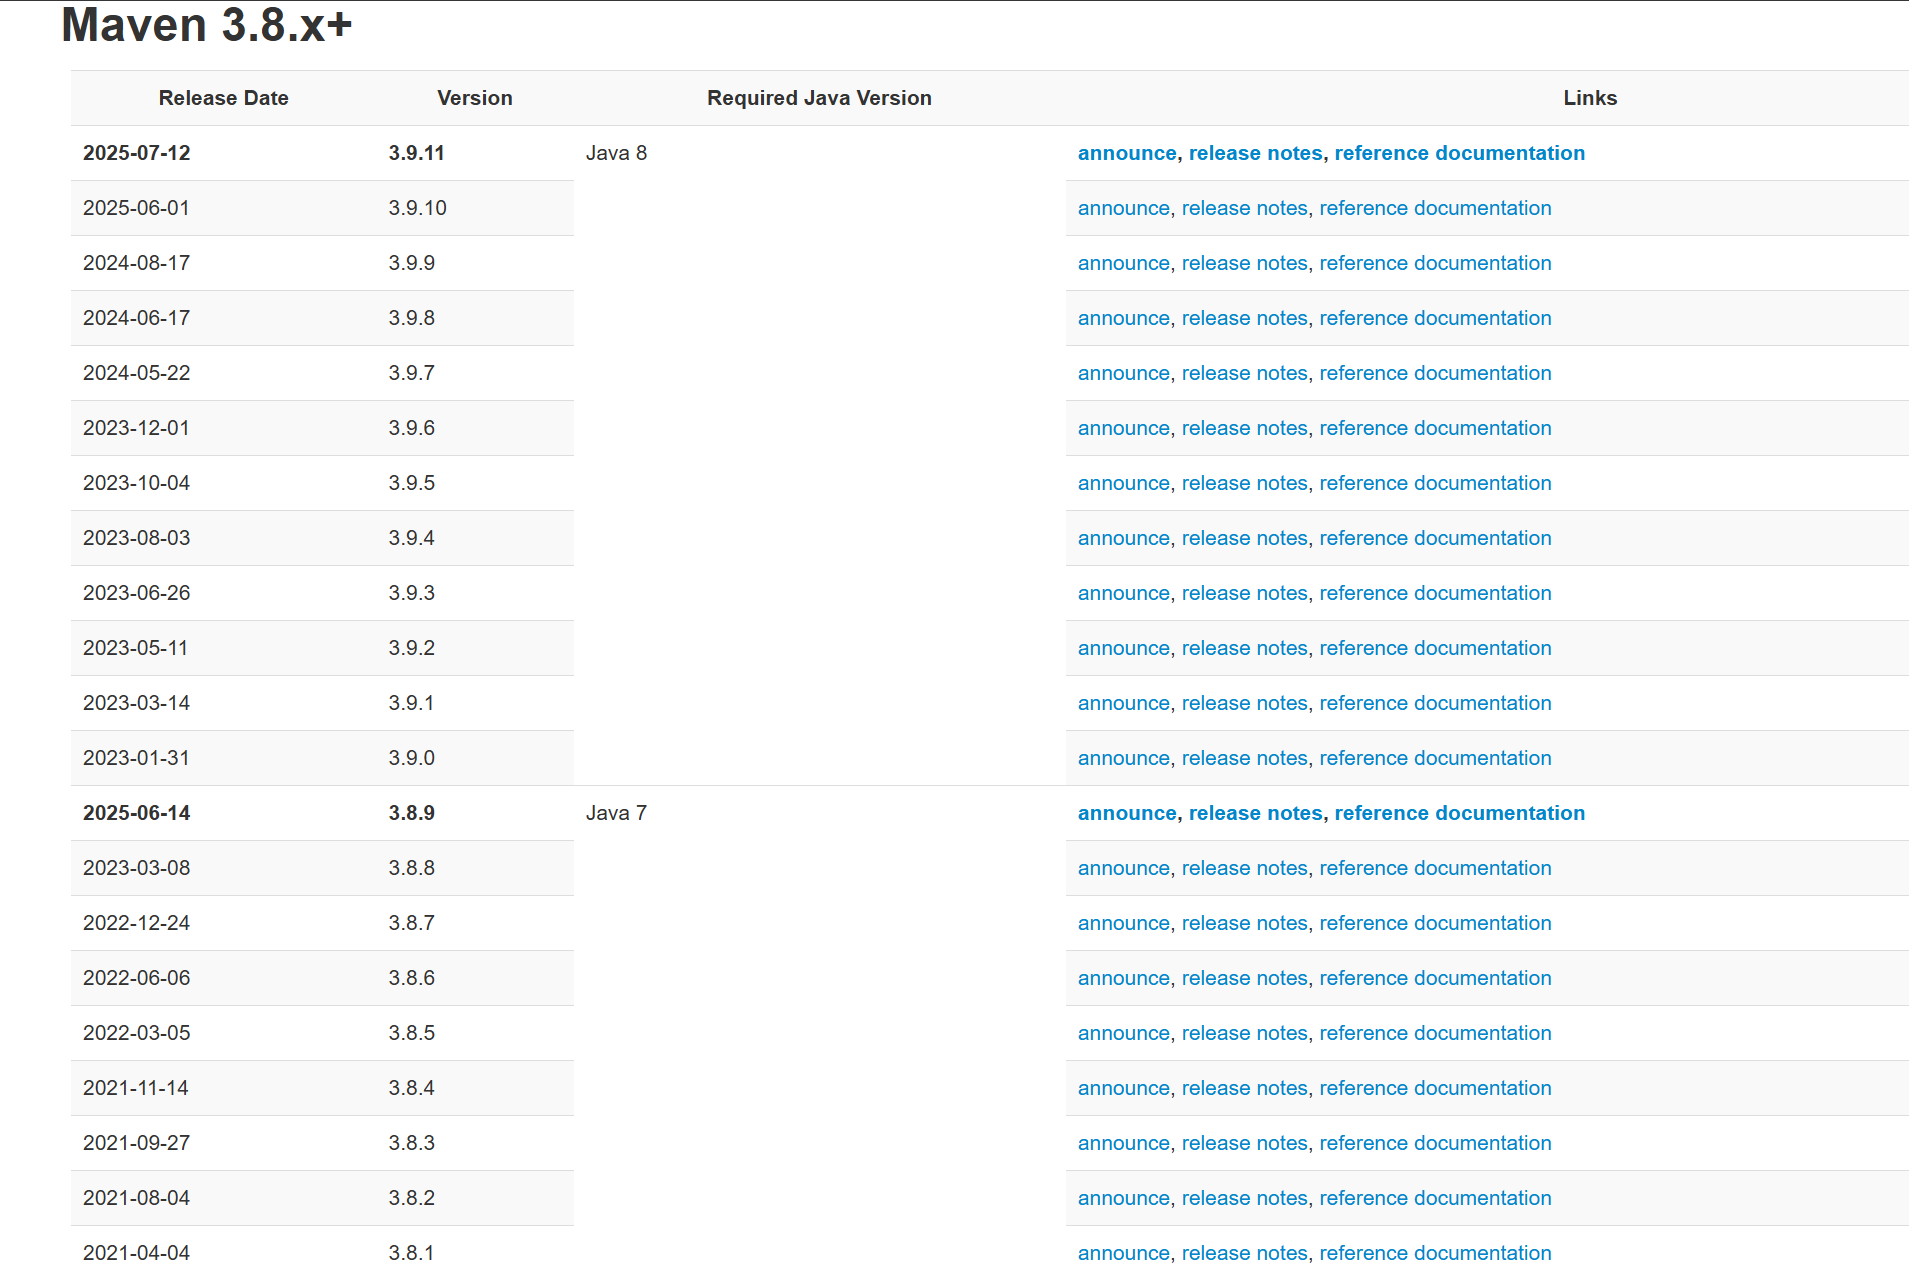The image size is (1909, 1264).
Task: Open reference documentation for Maven 3.9.2
Action: [1435, 648]
